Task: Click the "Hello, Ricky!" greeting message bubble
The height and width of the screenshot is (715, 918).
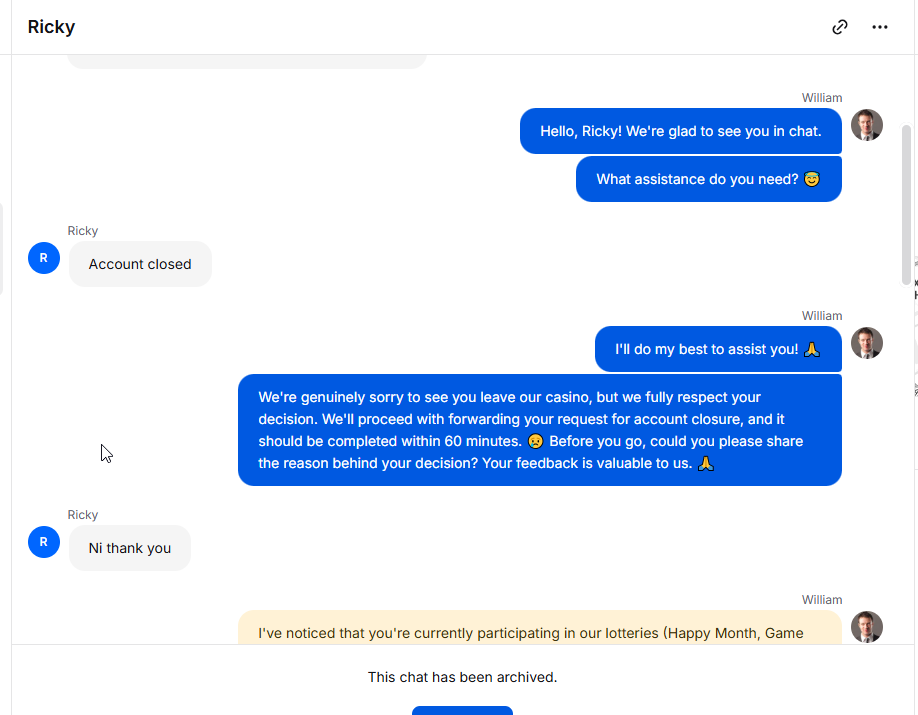Action: tap(680, 131)
